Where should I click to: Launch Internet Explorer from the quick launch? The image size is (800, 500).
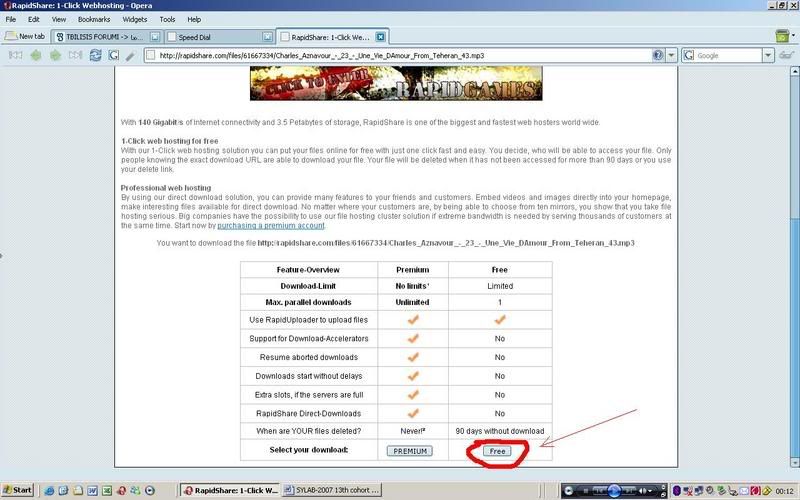(x=49, y=491)
